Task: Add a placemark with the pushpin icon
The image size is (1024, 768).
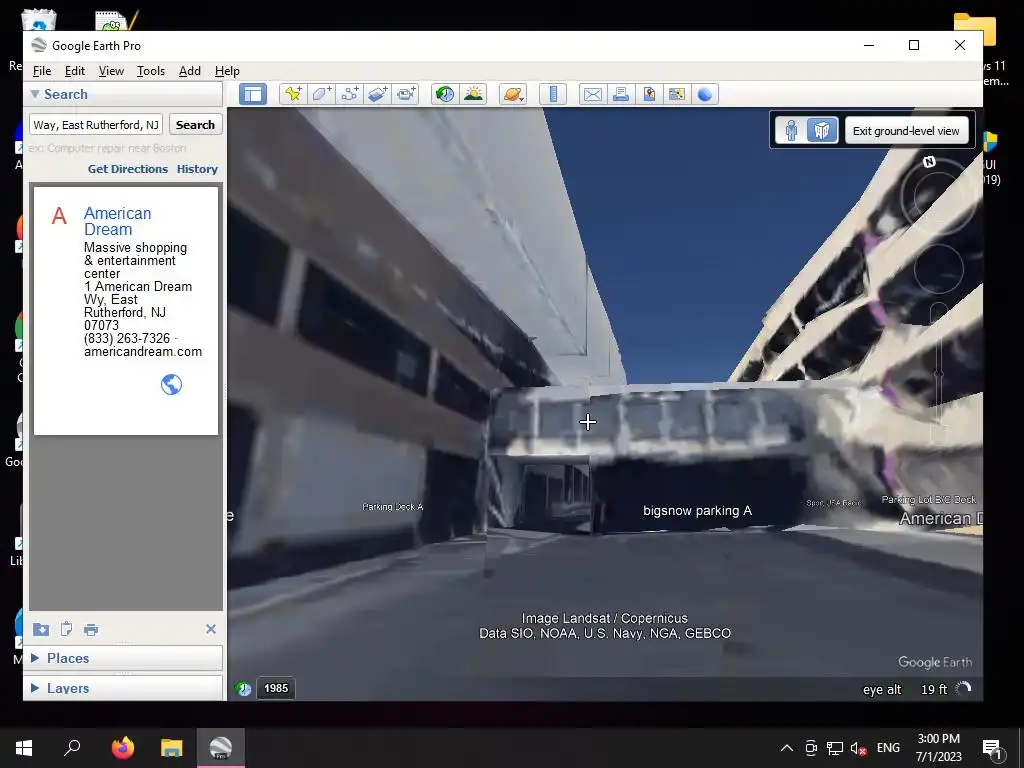Action: pos(293,94)
